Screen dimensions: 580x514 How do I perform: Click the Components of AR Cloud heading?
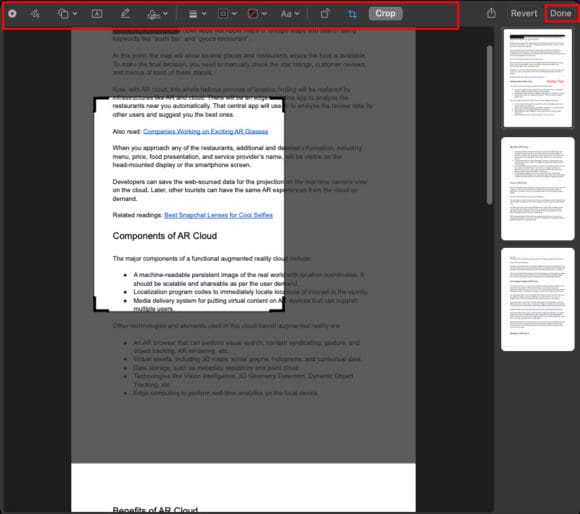[165, 236]
